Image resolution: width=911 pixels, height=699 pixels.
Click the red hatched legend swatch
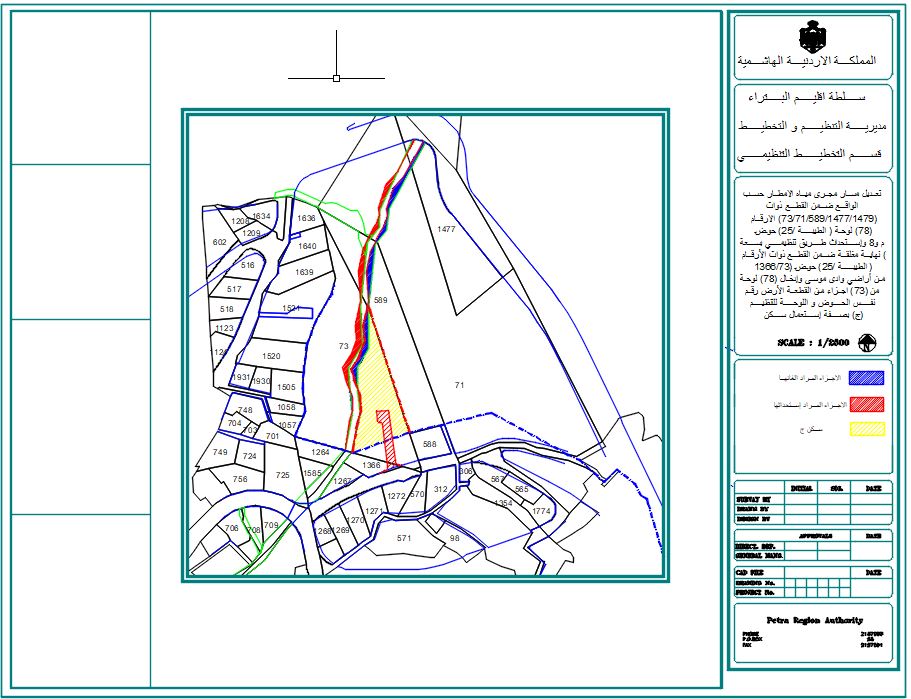[x=866, y=404]
